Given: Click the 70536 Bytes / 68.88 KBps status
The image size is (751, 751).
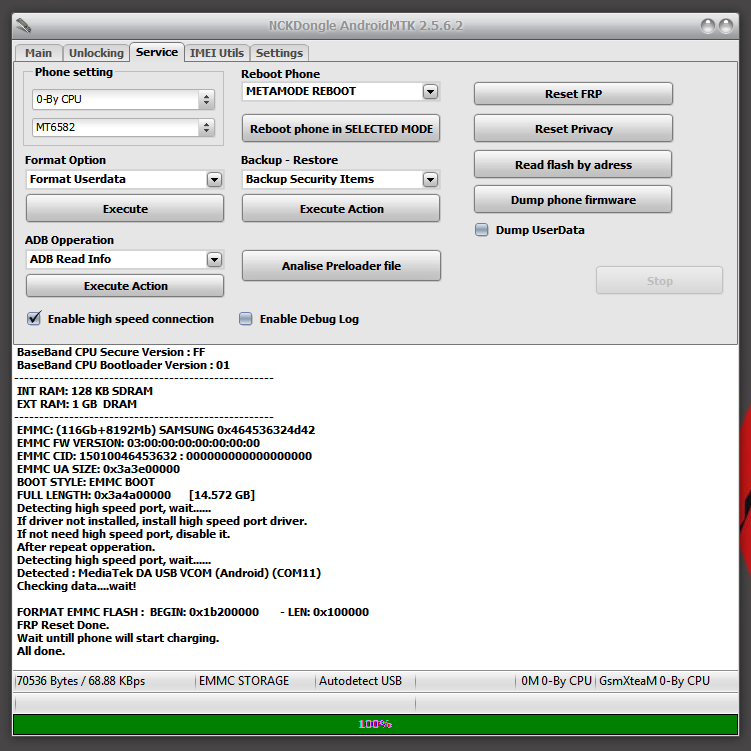Looking at the screenshot, I should [80, 681].
